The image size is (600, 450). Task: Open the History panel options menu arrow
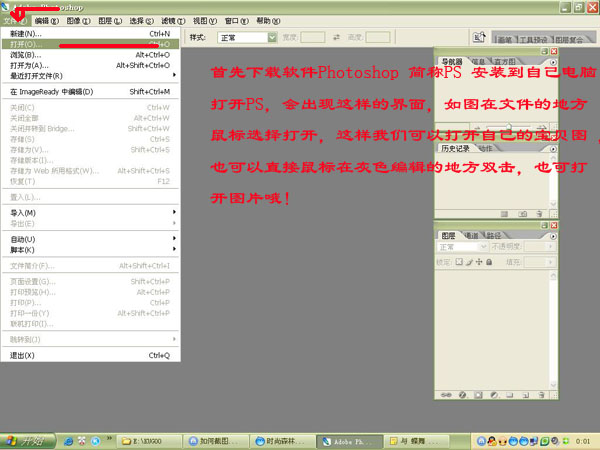[553, 149]
